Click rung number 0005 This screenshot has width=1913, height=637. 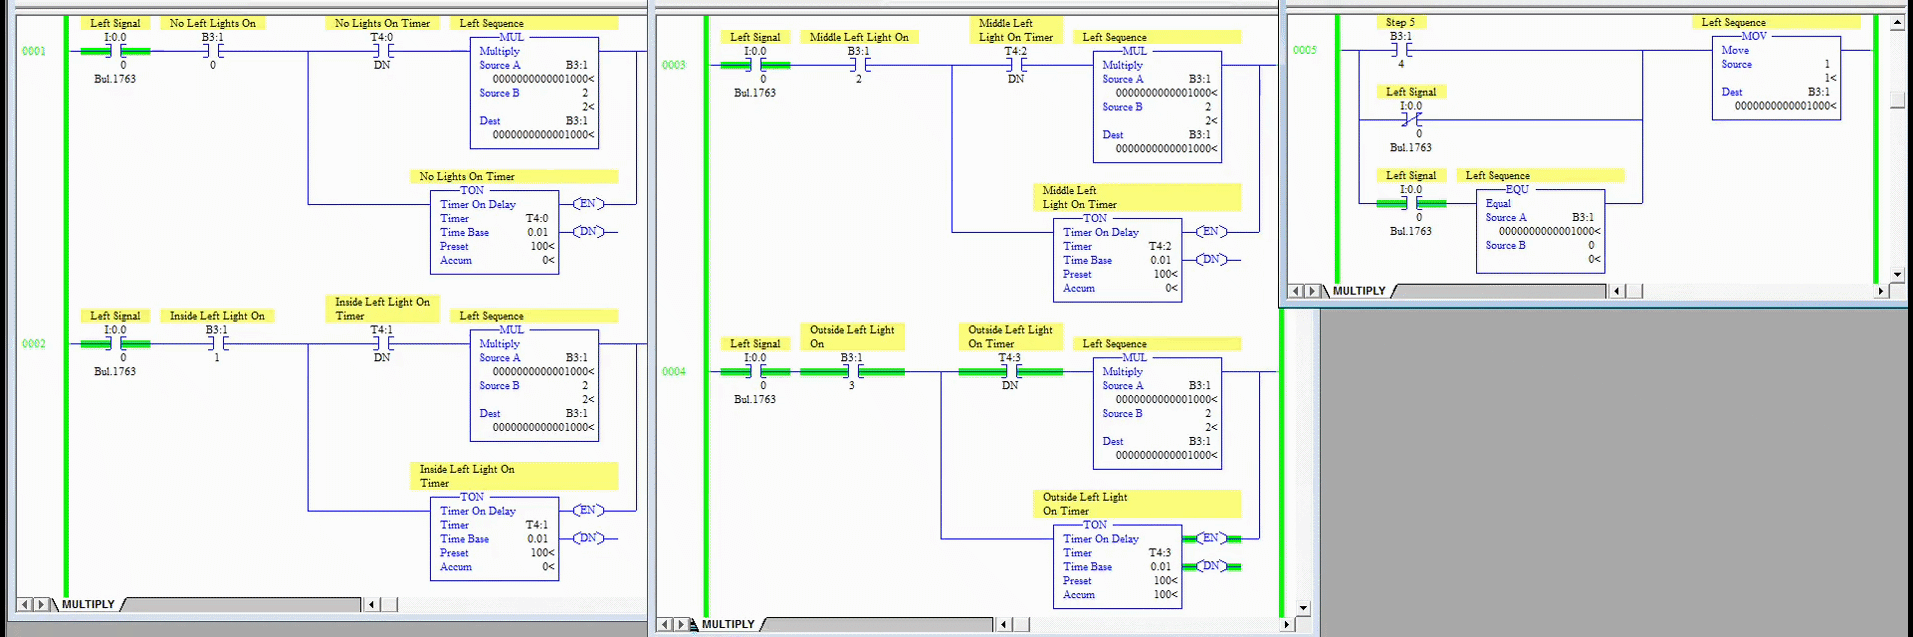point(1305,50)
